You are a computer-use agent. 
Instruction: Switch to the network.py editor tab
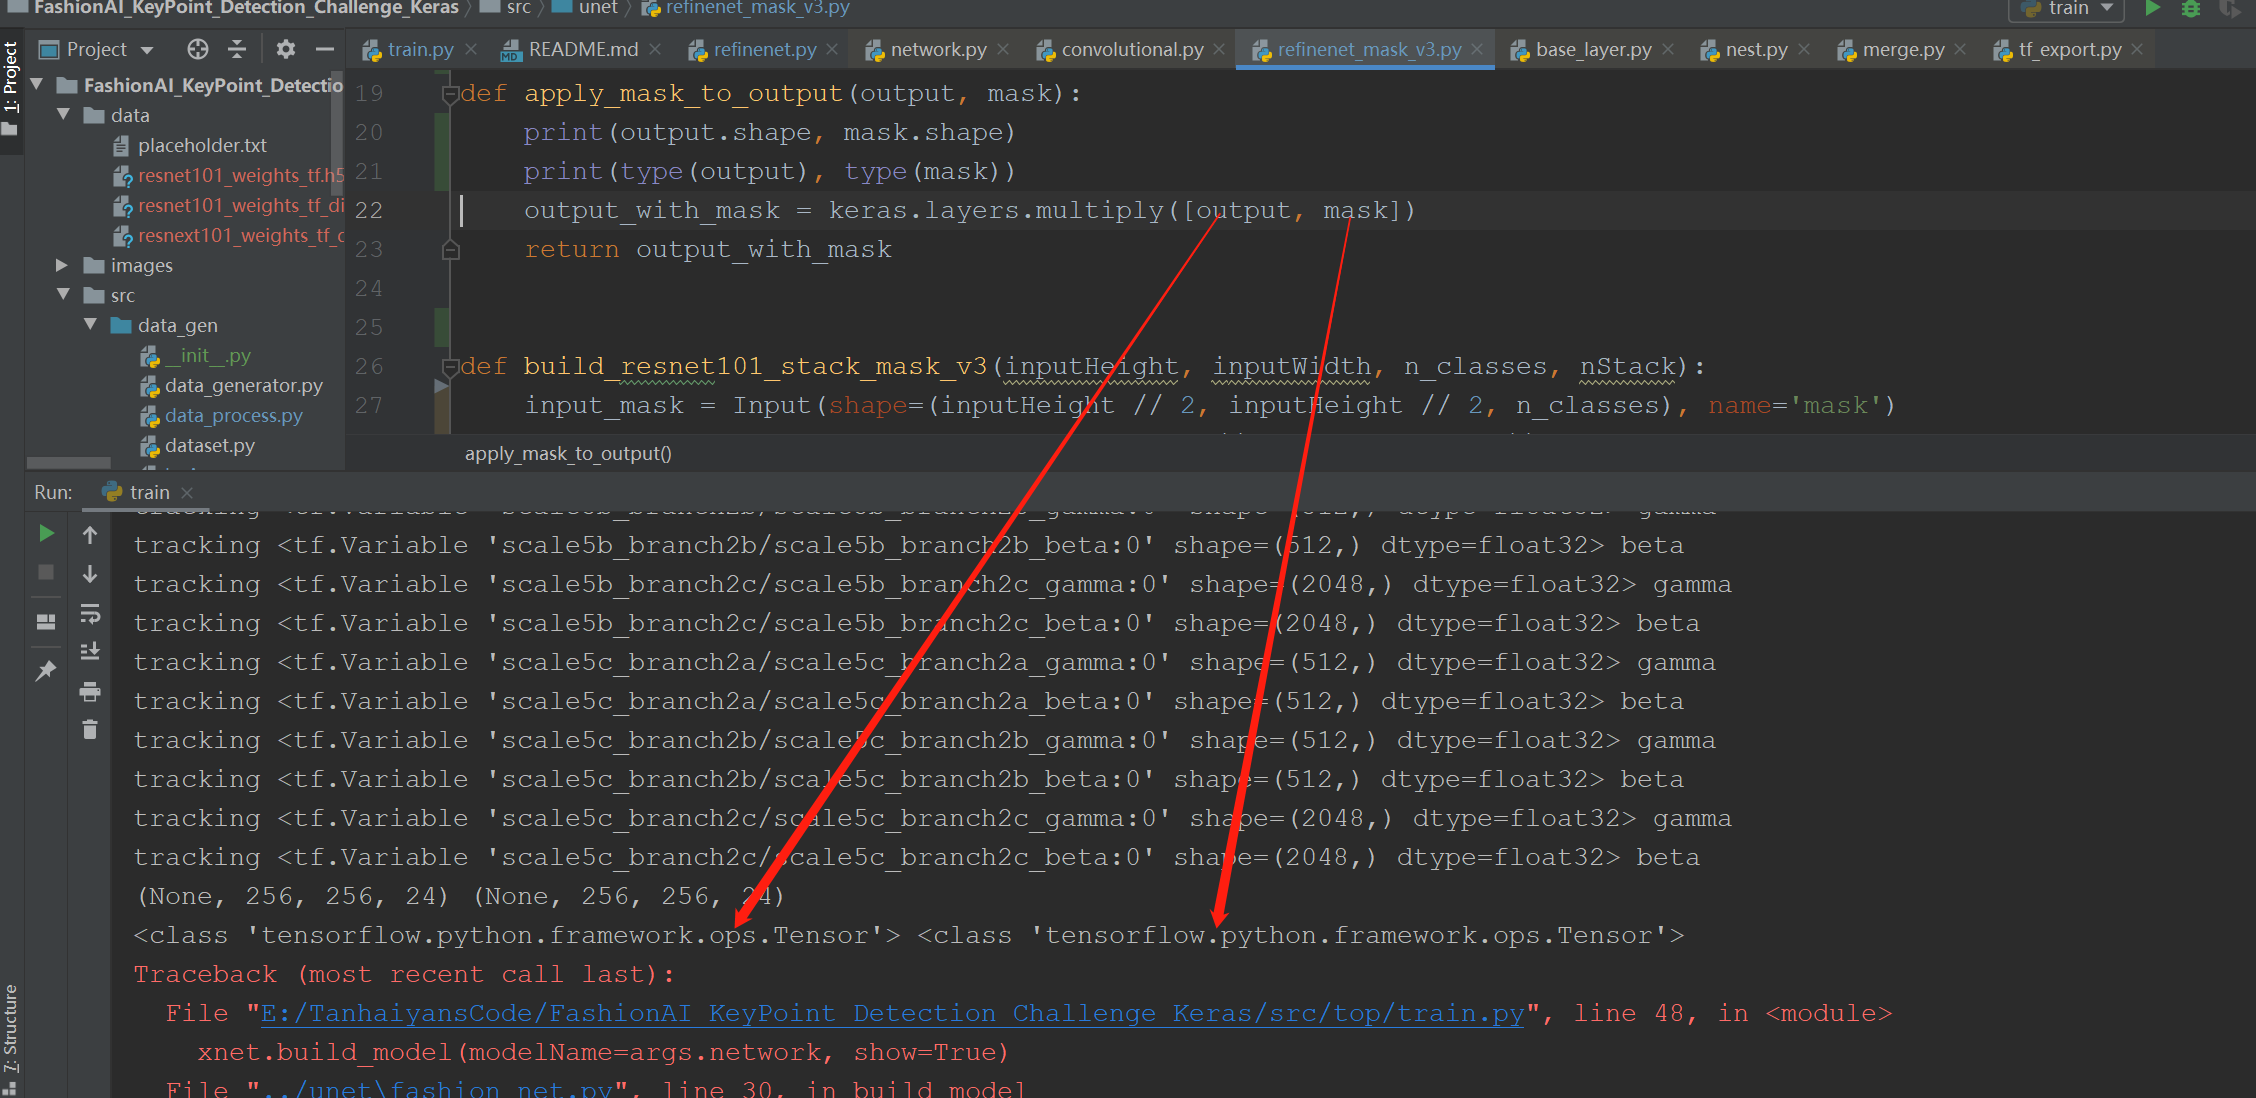pos(937,49)
